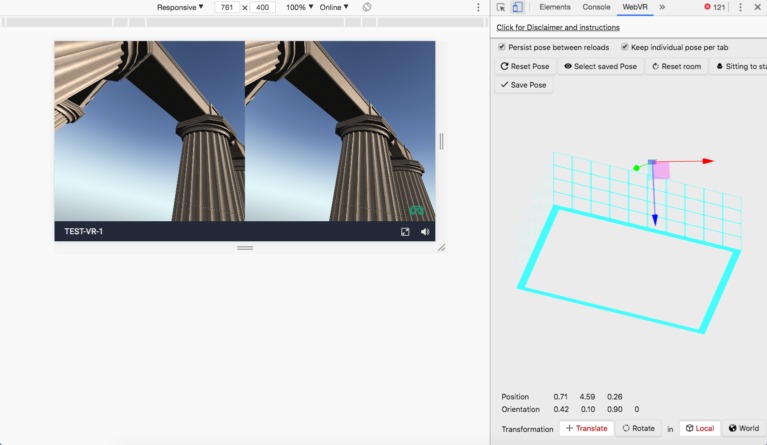Click the Position X value 0.71
767x445 pixels.
(561, 397)
